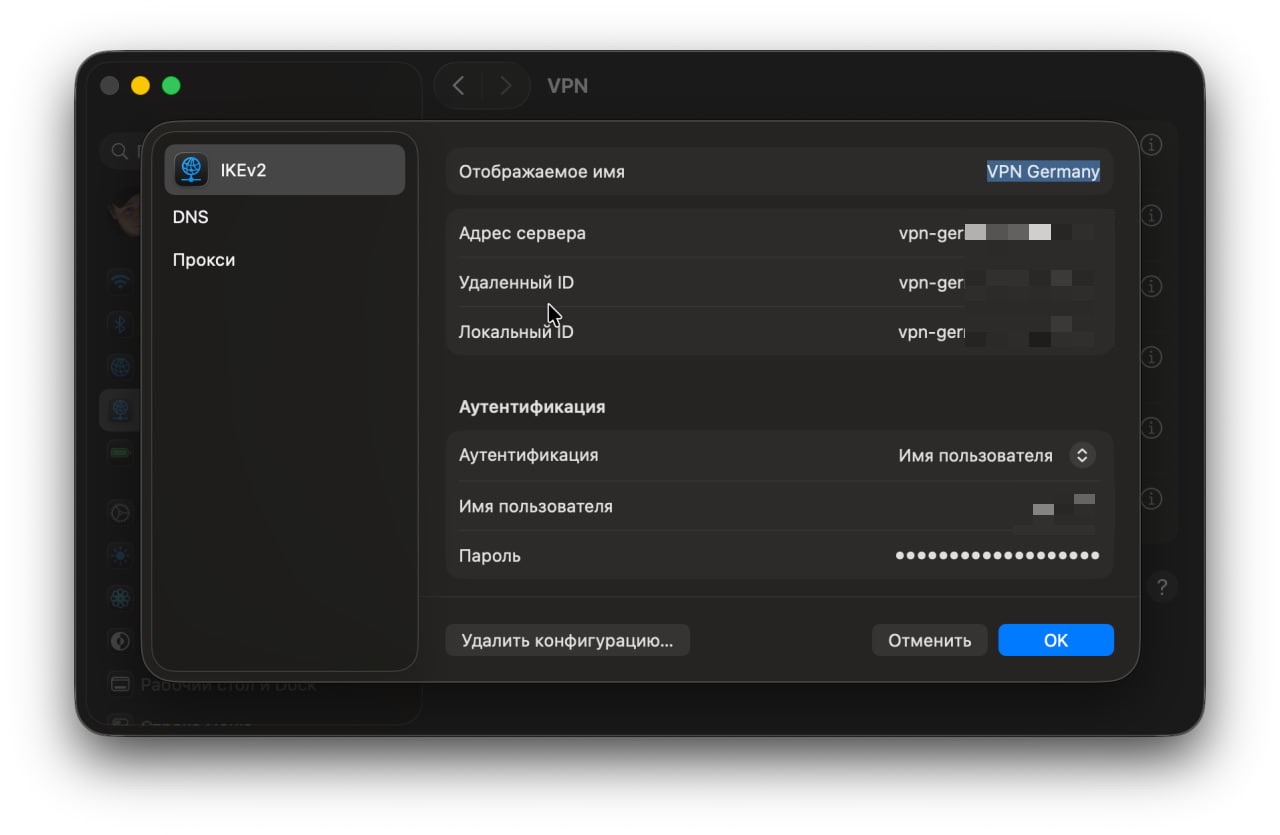Click the Network globe icon in the sidebar
The height and width of the screenshot is (835, 1280).
coord(120,366)
